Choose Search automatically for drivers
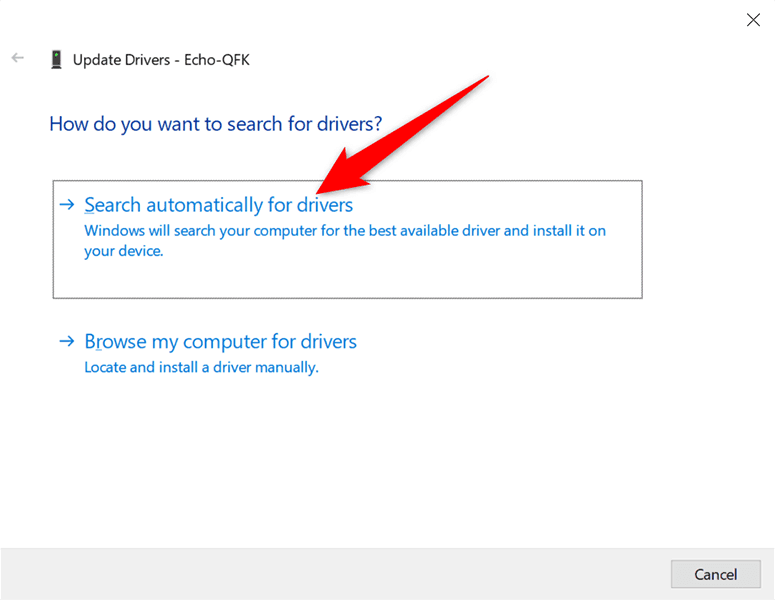 (347, 239)
